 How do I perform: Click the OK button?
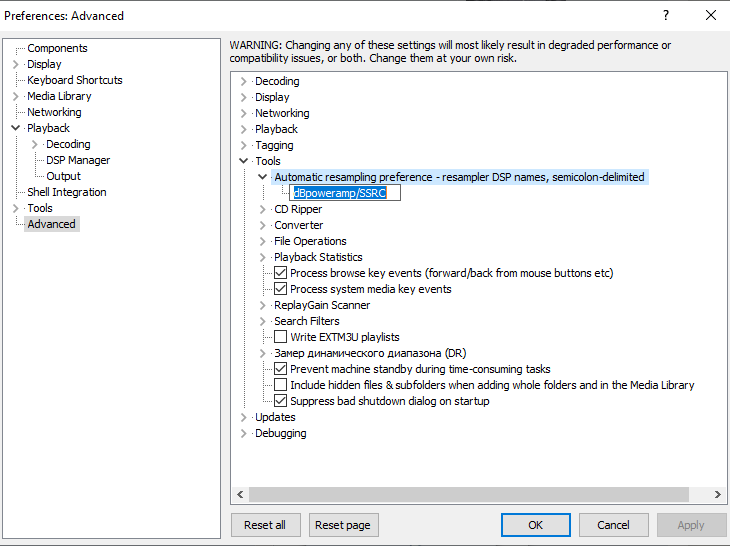536,525
